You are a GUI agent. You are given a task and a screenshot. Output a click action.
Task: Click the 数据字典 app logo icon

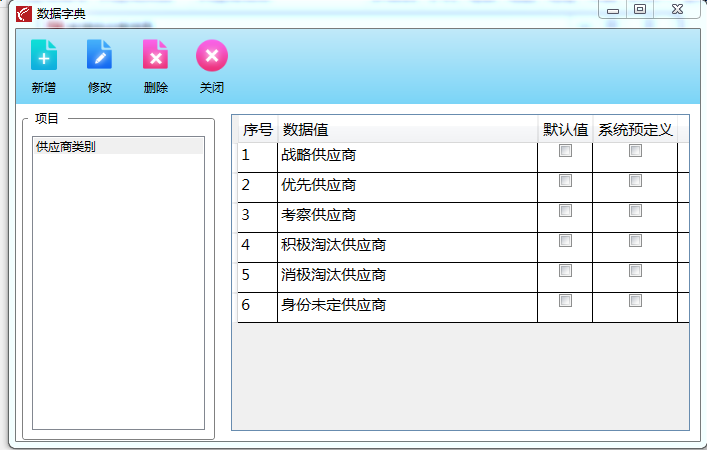click(x=24, y=14)
